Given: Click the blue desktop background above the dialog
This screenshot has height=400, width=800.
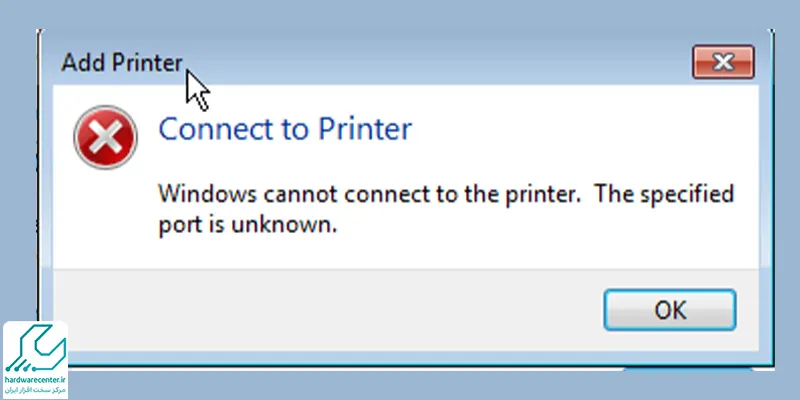Looking at the screenshot, I should pos(400,14).
